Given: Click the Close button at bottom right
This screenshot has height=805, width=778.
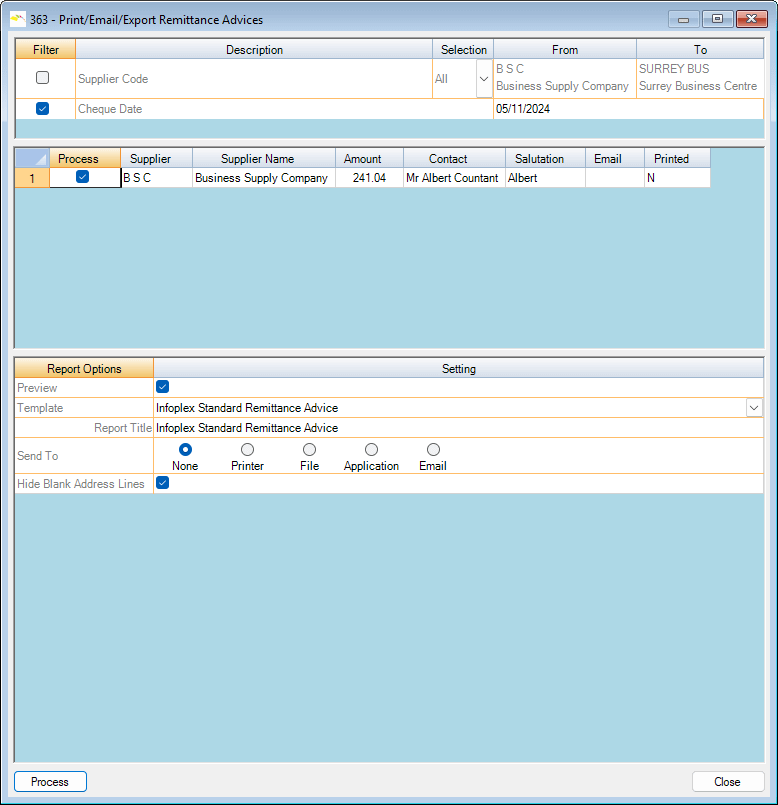Looking at the screenshot, I should click(727, 782).
